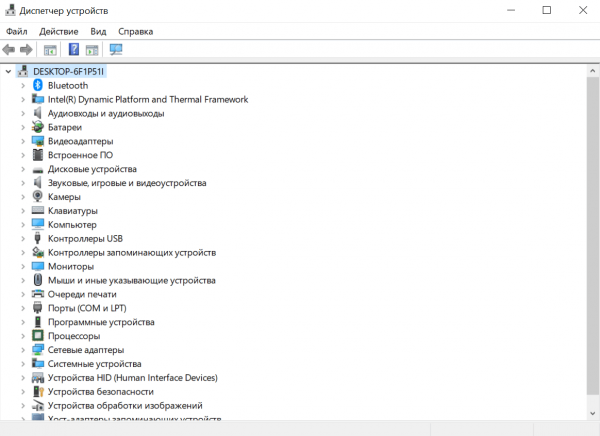600x436 pixels.
Task: Select the Дисковые устройства label
Action: pos(92,169)
